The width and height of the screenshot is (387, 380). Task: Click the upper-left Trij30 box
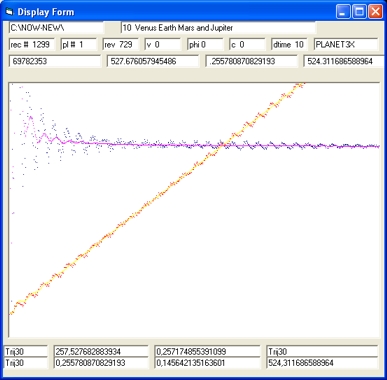point(26,351)
